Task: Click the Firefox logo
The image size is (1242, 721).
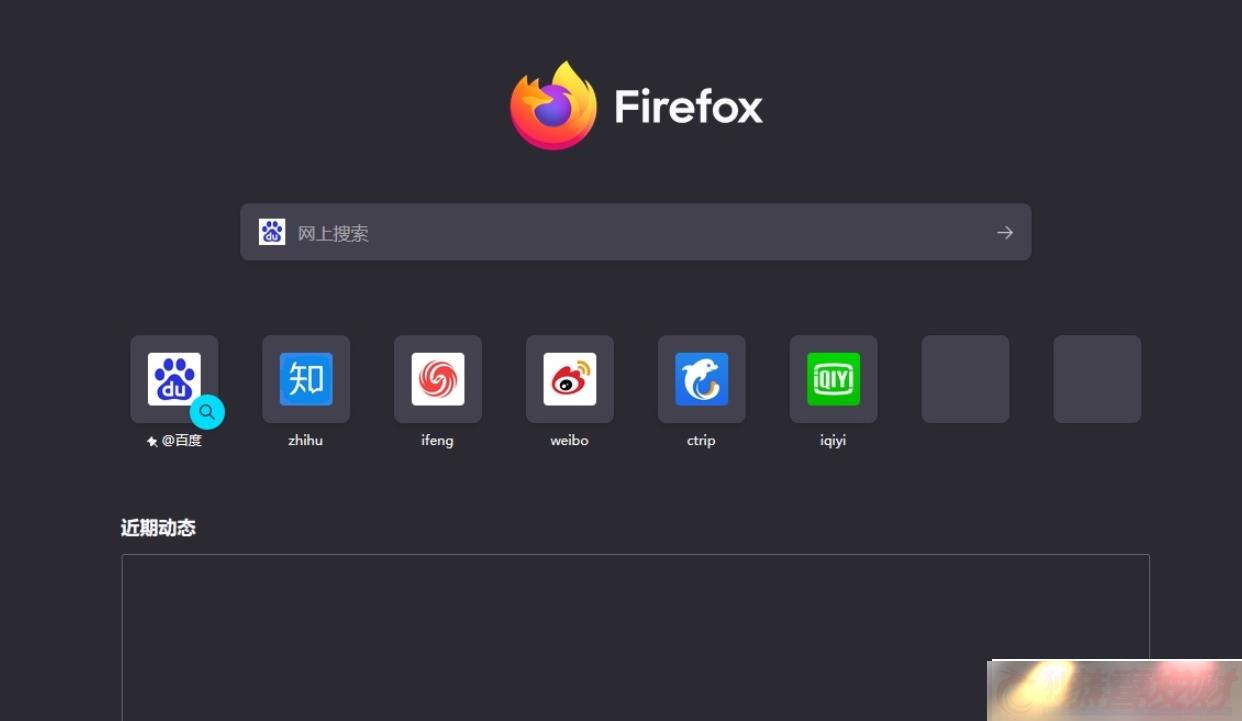Action: 553,106
